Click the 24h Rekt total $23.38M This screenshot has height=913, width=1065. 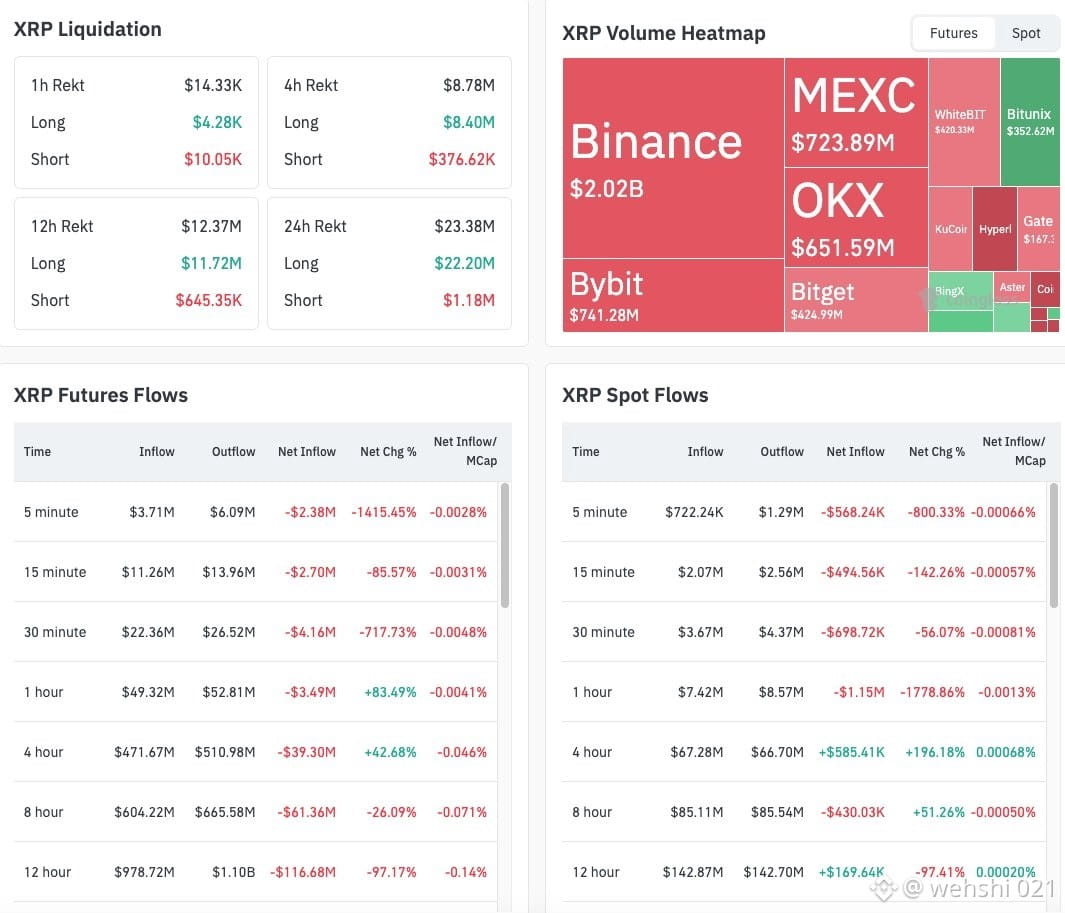[465, 226]
